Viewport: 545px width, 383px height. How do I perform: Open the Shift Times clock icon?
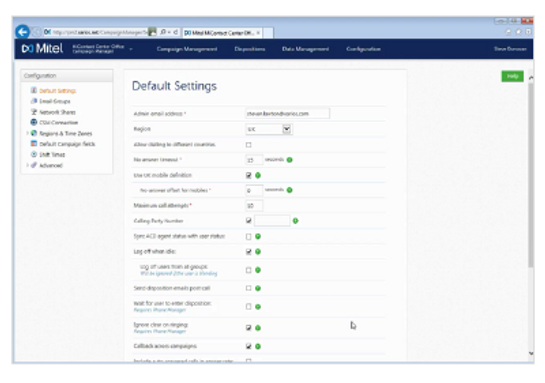click(34, 154)
